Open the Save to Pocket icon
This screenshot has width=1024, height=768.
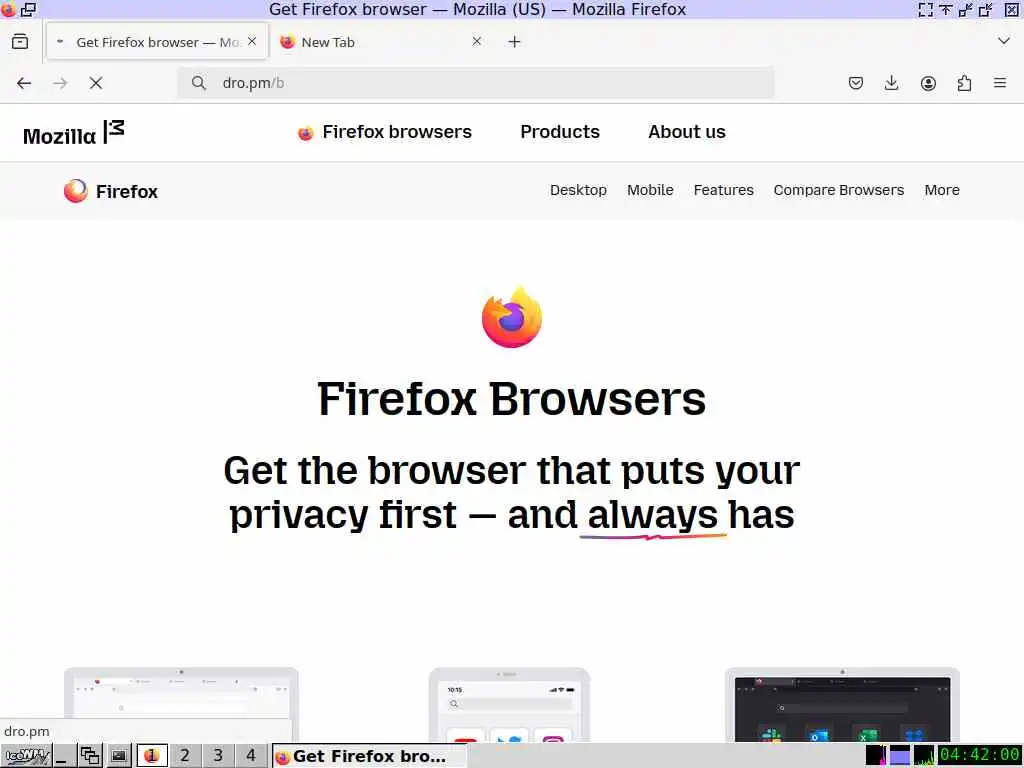pyautogui.click(x=856, y=83)
